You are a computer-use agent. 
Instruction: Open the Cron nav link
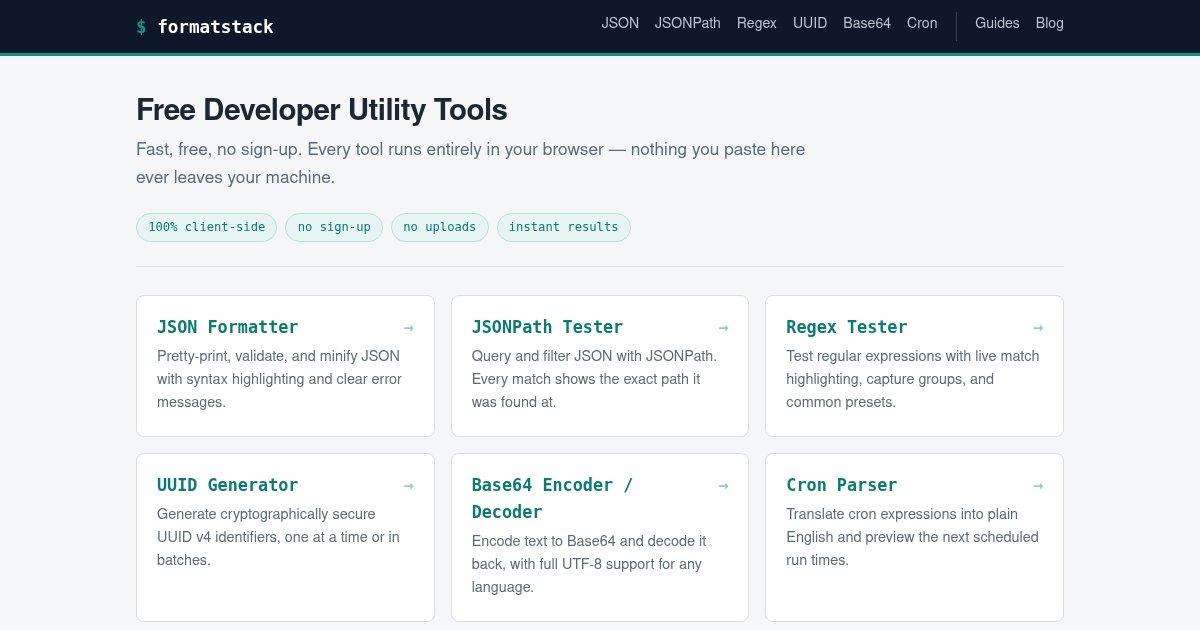(922, 23)
